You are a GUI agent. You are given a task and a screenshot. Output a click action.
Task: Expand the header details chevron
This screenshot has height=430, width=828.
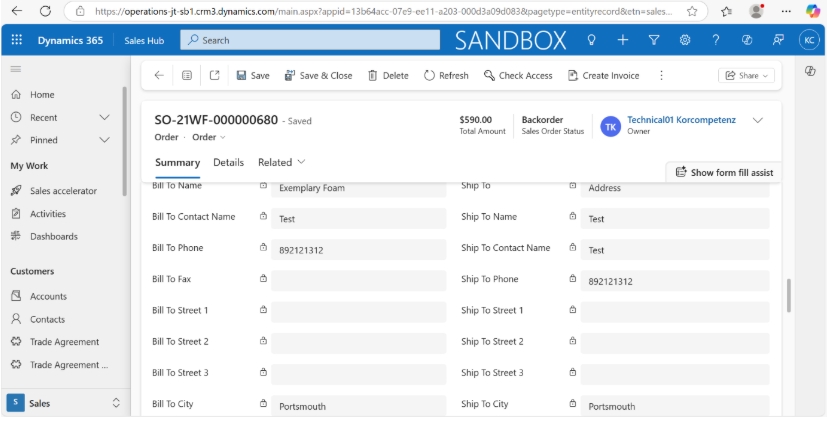click(758, 120)
